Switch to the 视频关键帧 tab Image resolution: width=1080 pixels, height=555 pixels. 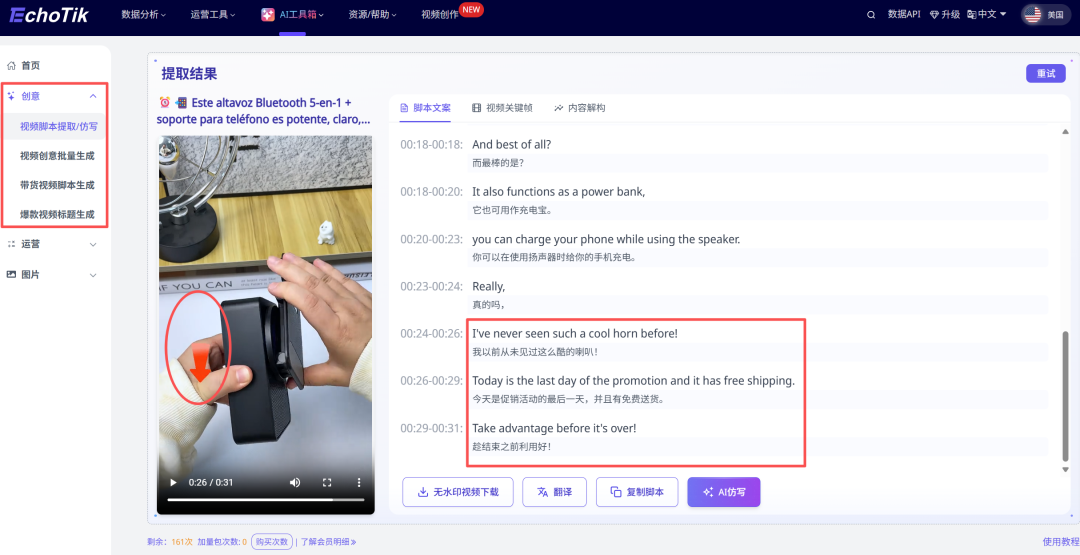pyautogui.click(x=502, y=108)
